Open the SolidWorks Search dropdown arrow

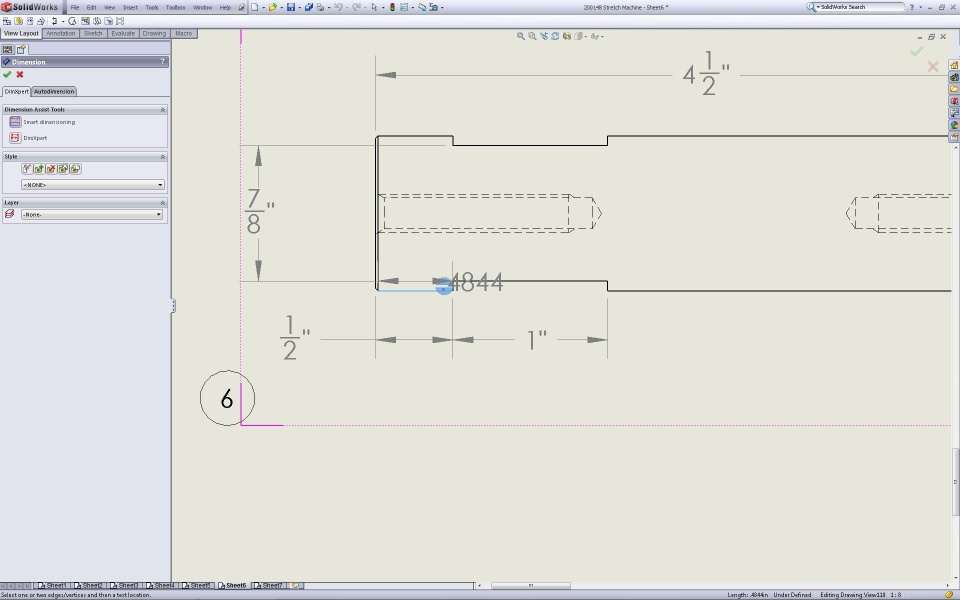(818, 7)
